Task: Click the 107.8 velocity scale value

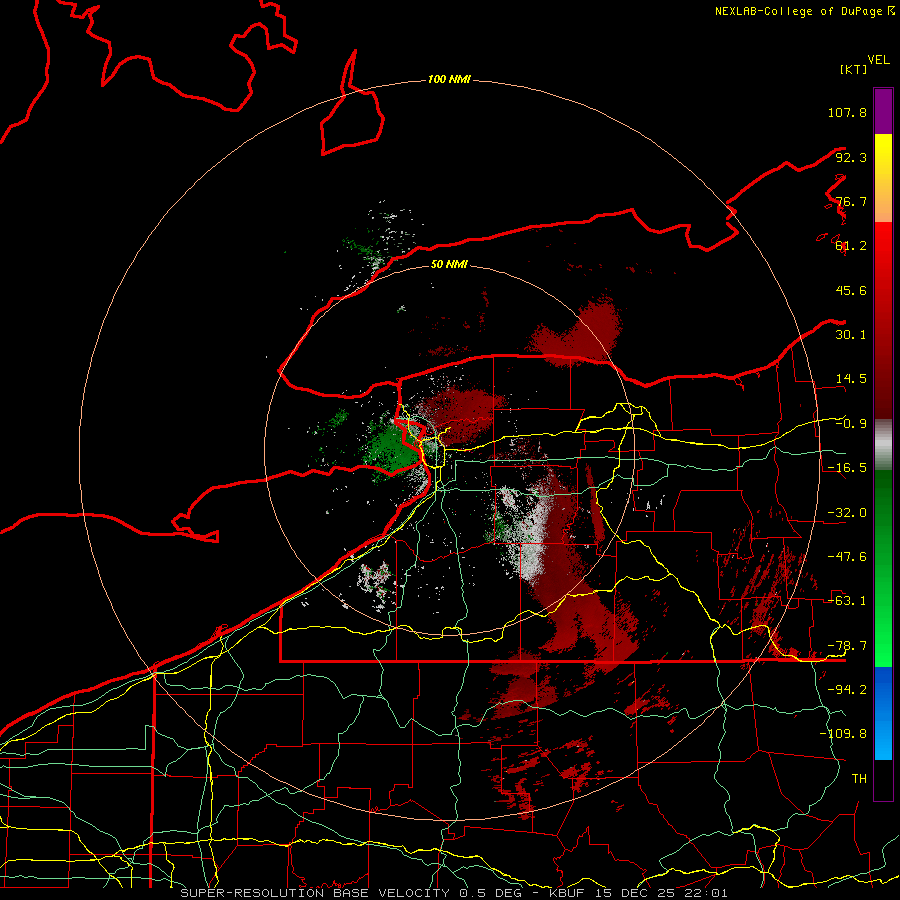Action: (847, 112)
